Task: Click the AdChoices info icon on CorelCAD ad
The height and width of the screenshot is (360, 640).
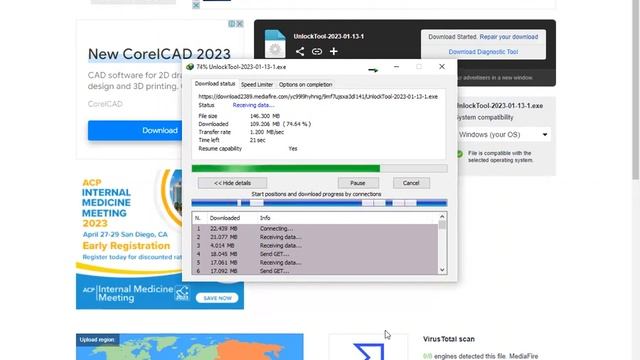Action: [232, 24]
